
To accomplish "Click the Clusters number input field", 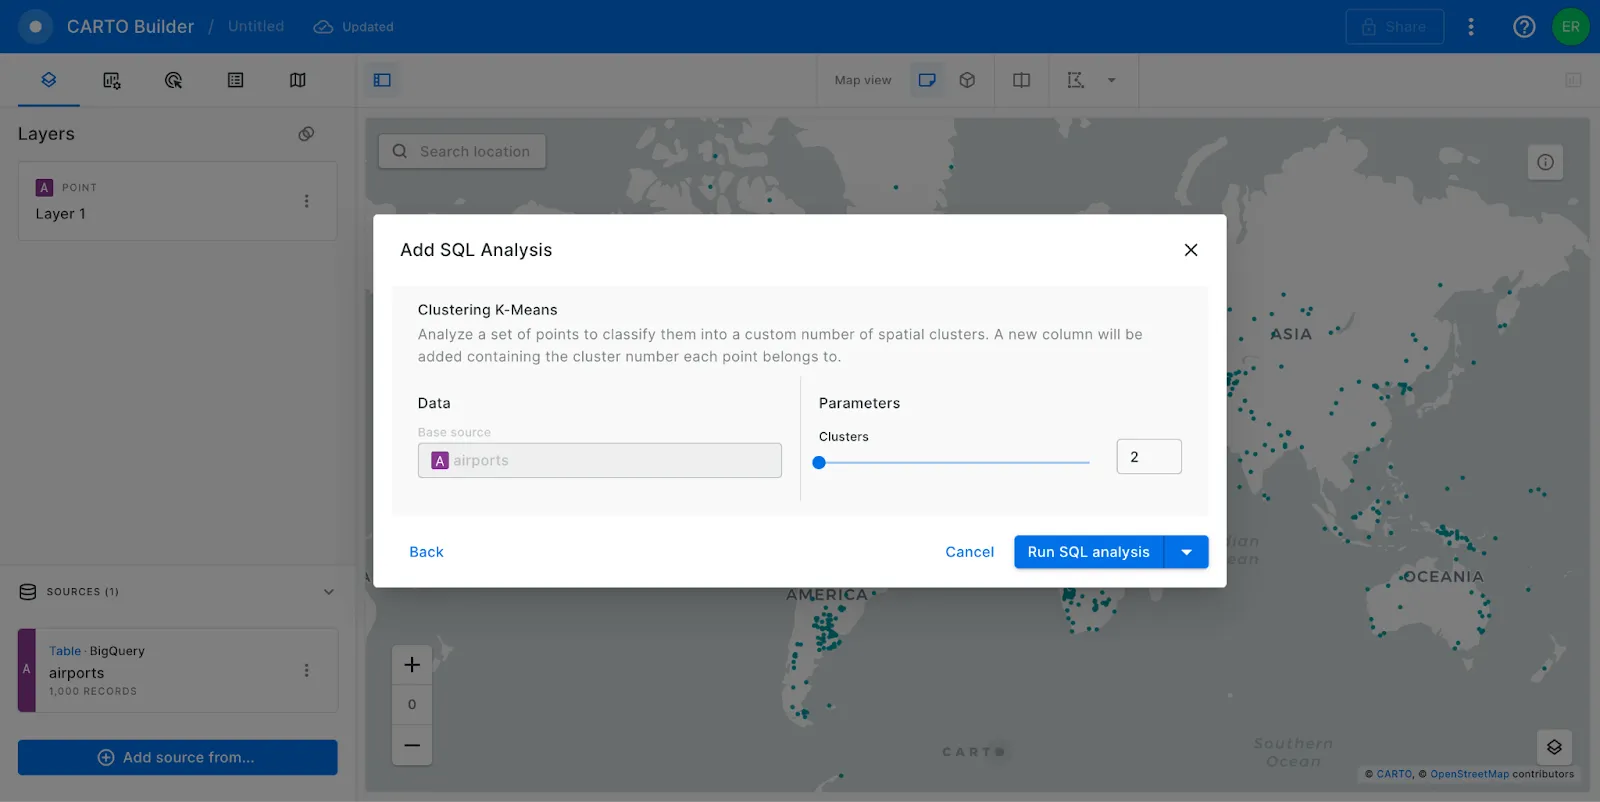I will (x=1148, y=457).
